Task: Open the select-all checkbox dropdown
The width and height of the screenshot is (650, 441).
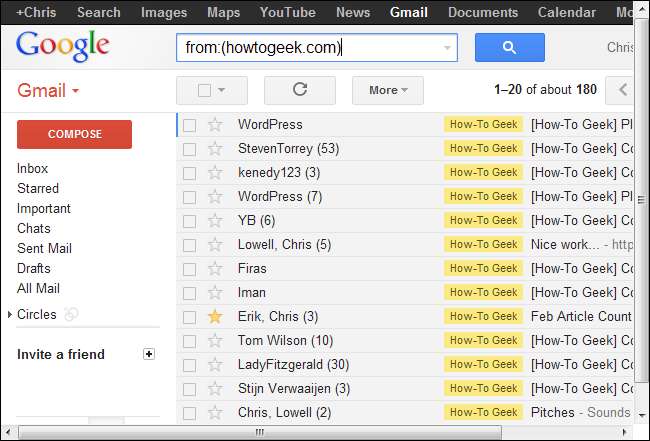Action: [x=221, y=90]
